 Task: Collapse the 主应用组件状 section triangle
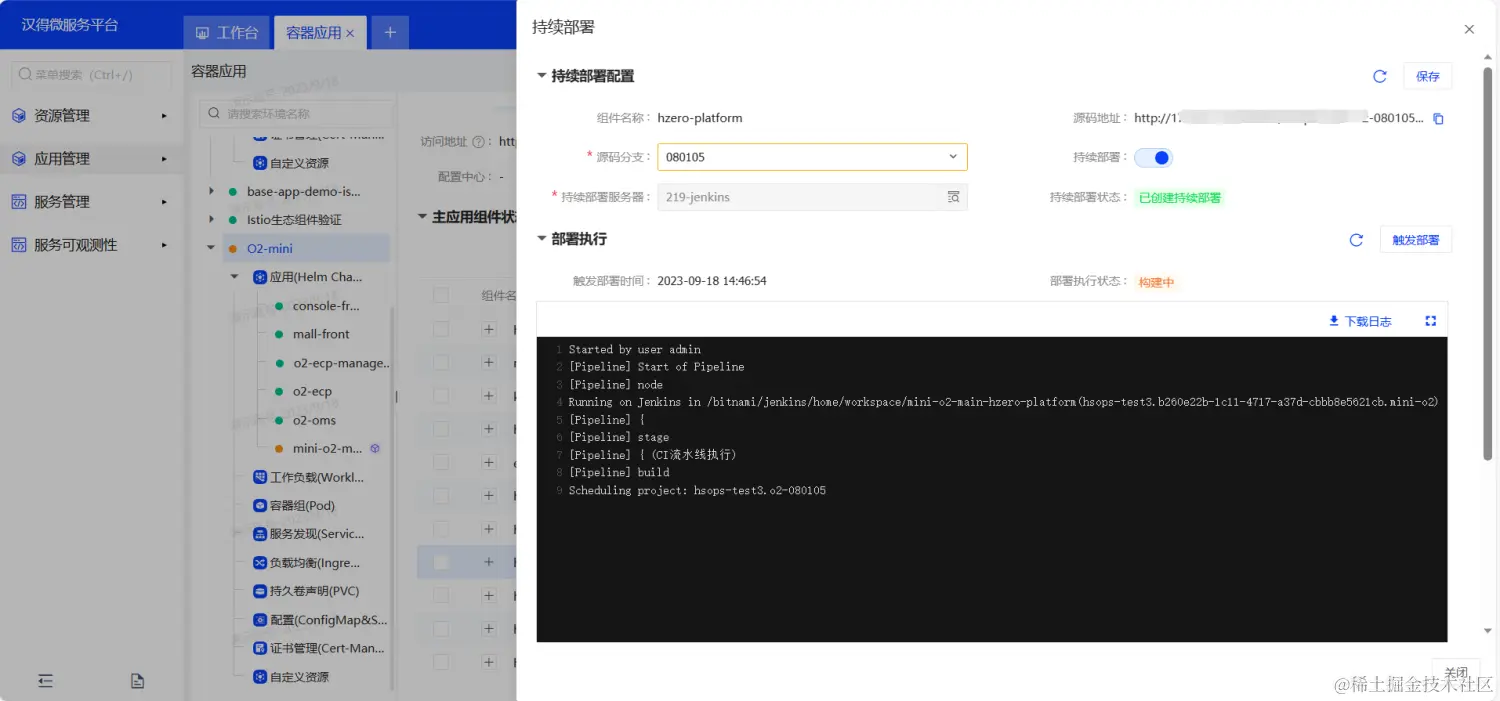click(x=422, y=216)
